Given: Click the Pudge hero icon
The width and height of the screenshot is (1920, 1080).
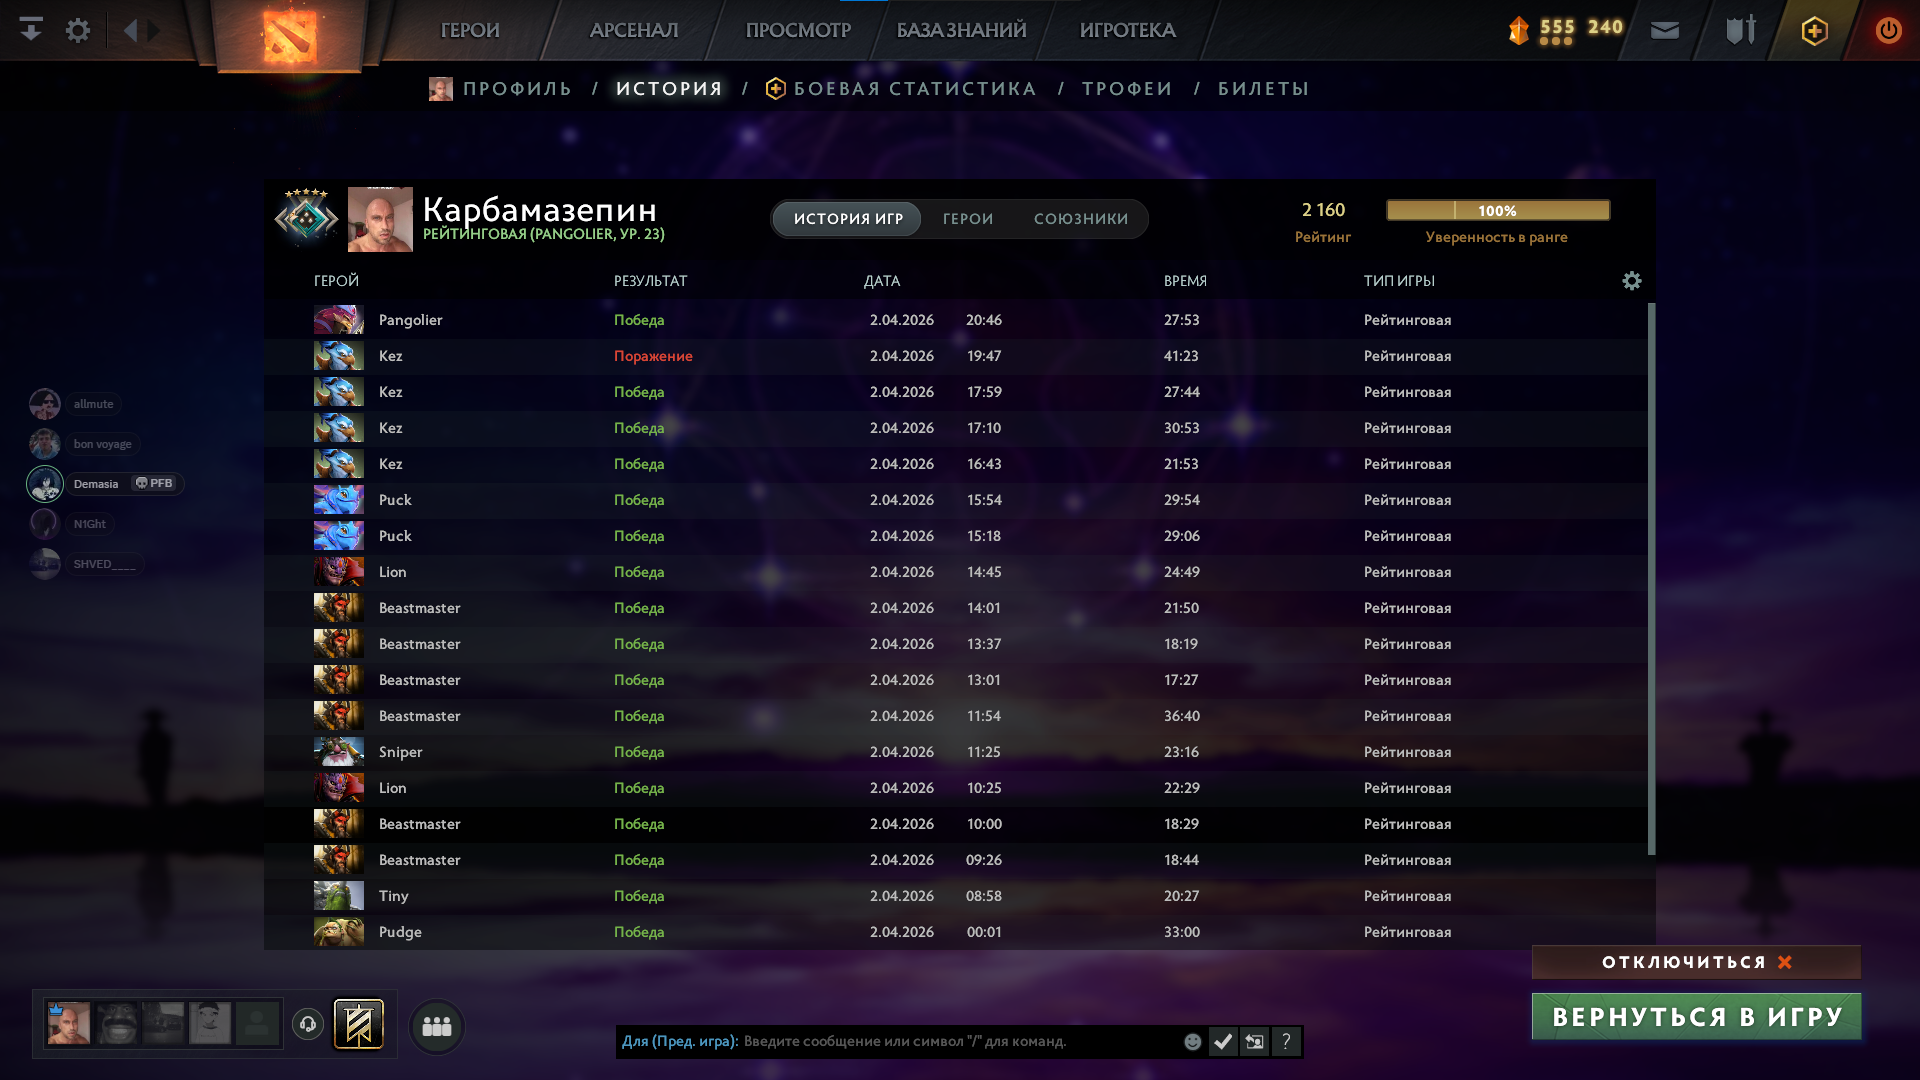Looking at the screenshot, I should pos(339,932).
